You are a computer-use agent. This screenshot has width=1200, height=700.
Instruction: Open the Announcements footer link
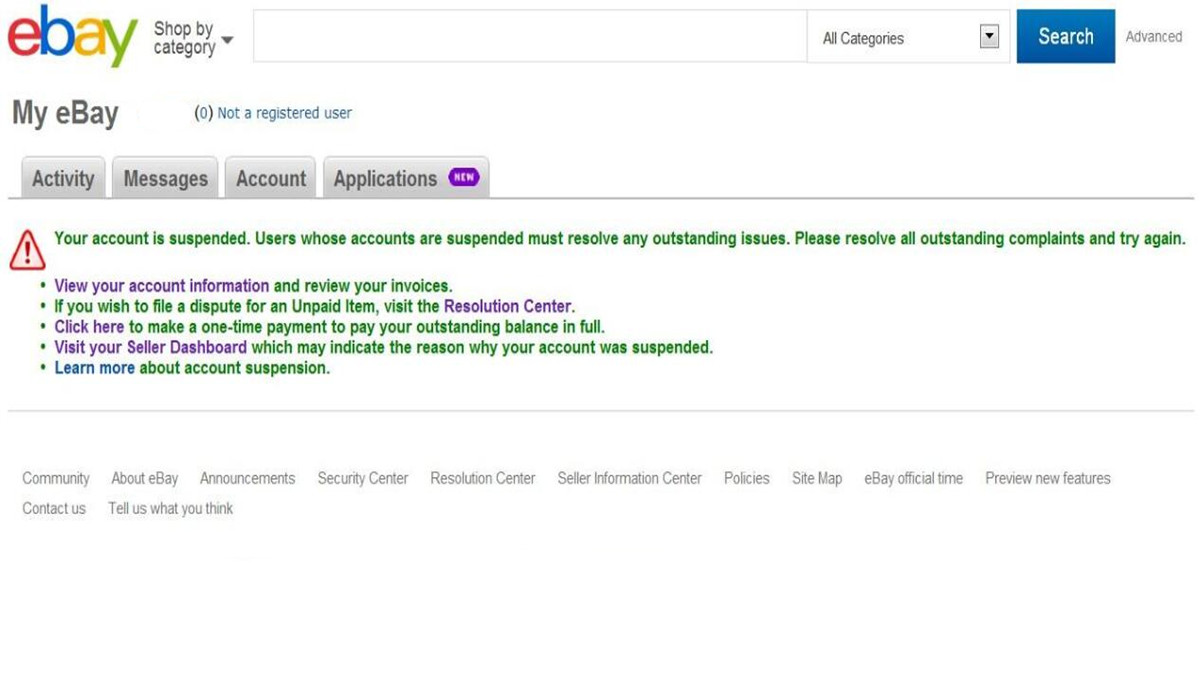click(247, 479)
